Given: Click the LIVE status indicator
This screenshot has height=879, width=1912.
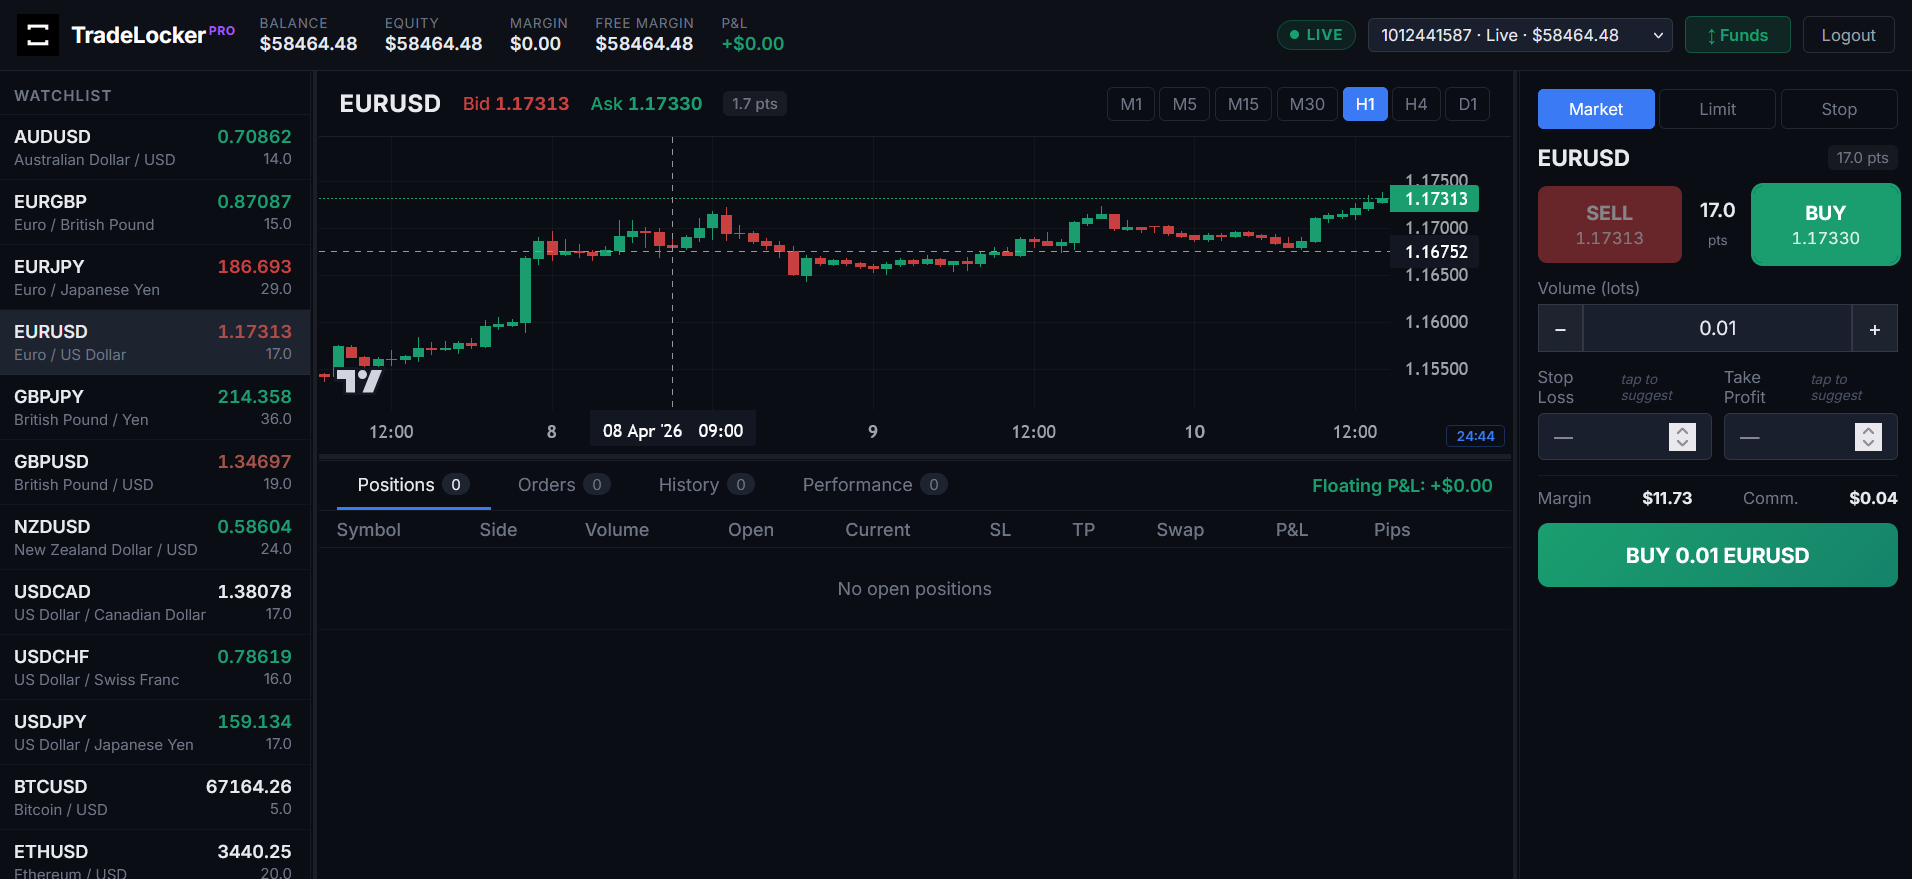Looking at the screenshot, I should point(1316,35).
